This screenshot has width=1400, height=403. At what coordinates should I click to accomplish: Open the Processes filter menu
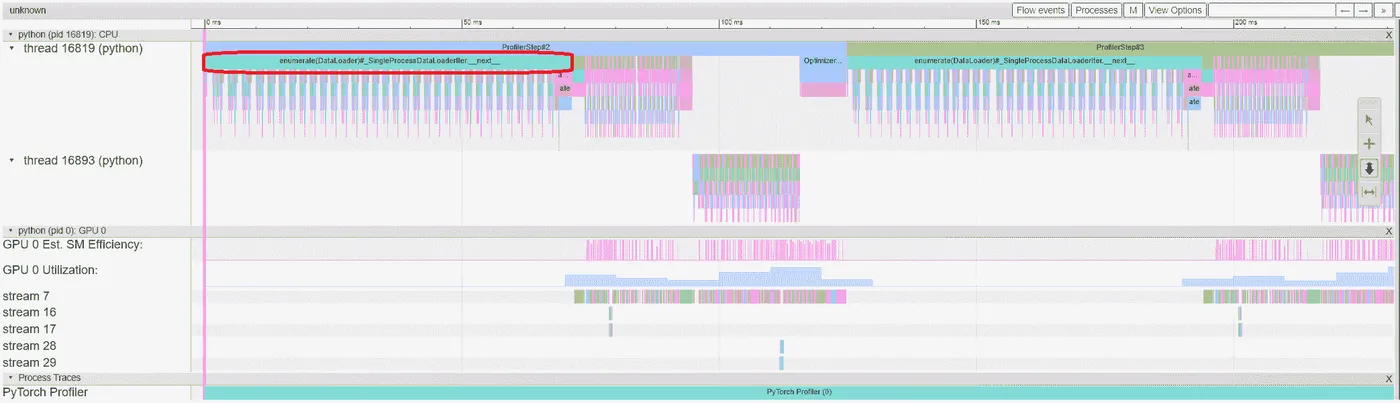tap(1096, 10)
